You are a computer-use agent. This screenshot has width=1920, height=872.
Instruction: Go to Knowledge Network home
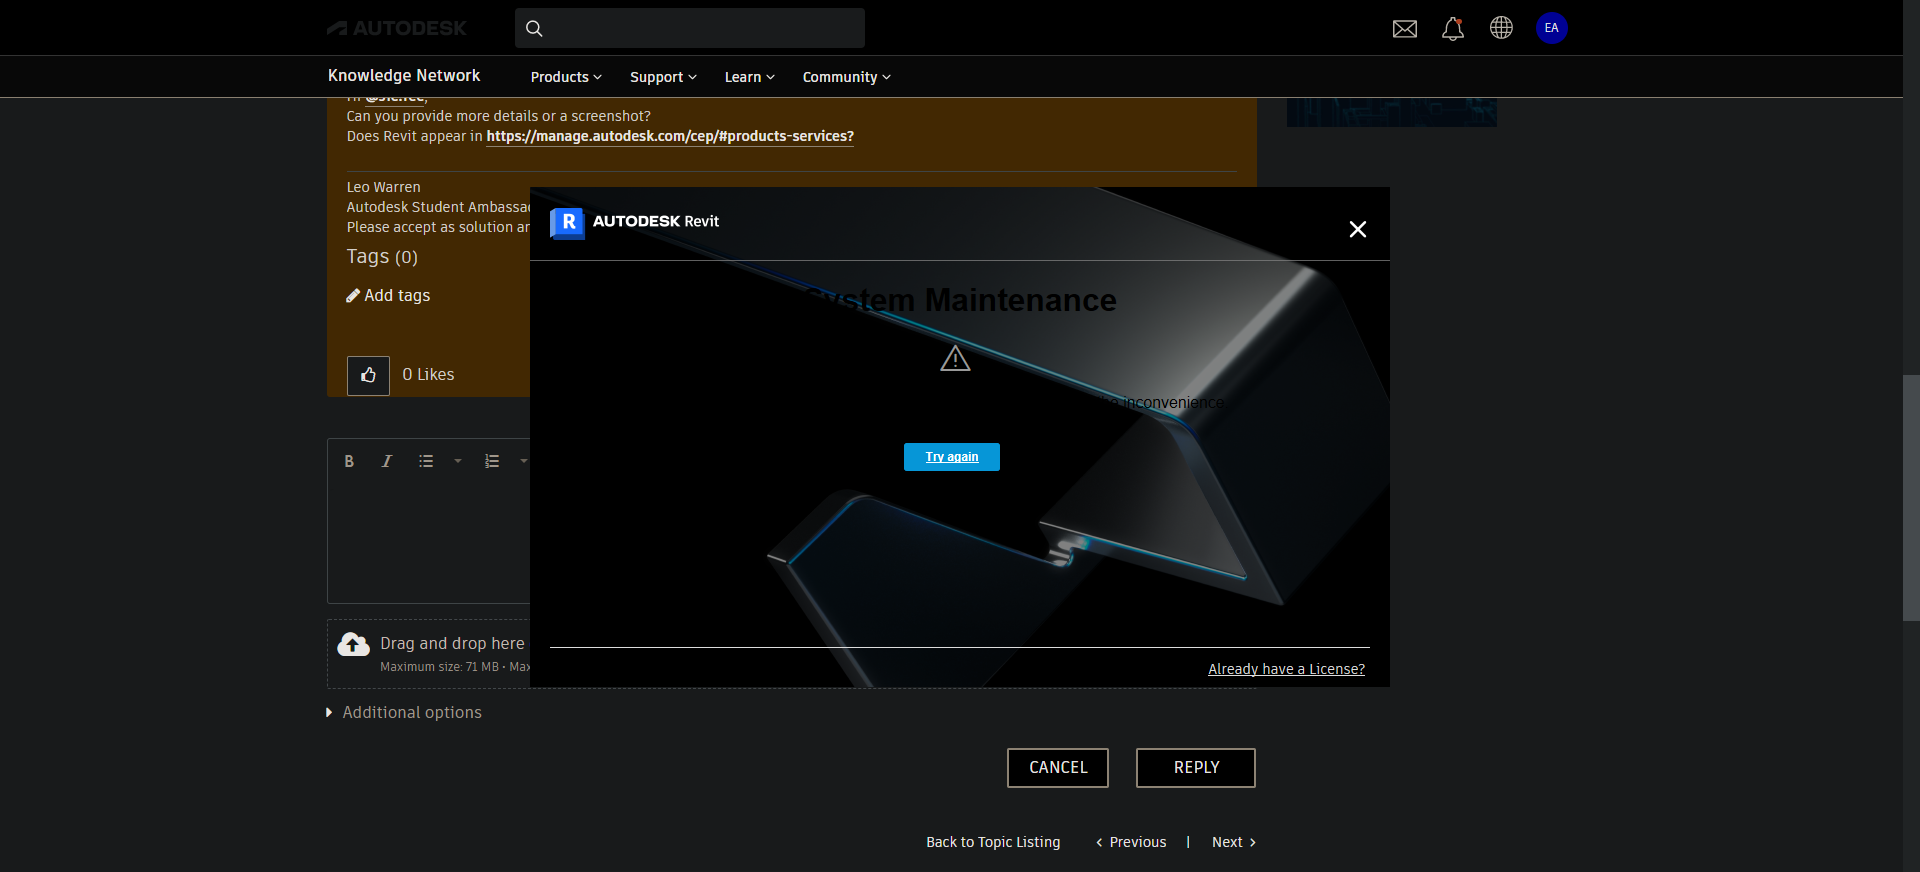[404, 76]
